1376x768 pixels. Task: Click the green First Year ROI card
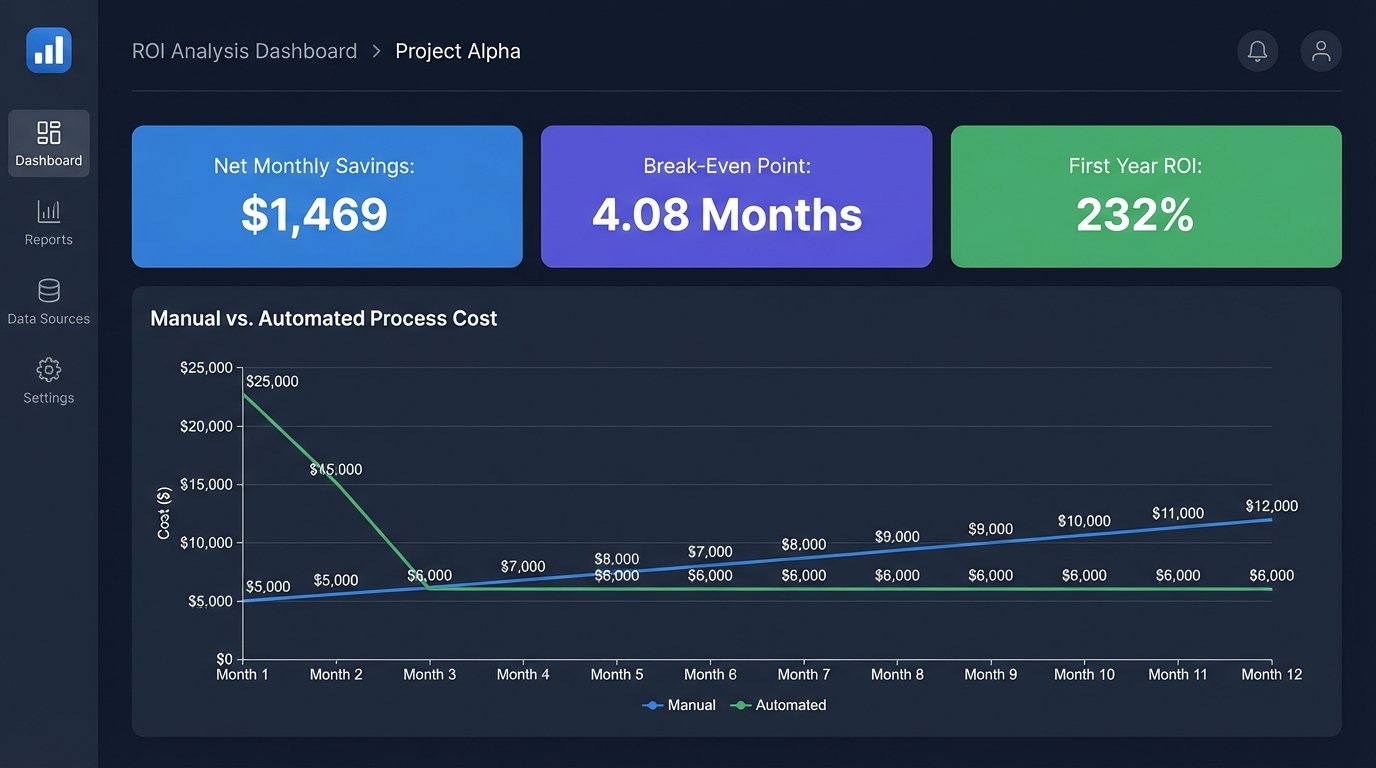pos(1146,196)
